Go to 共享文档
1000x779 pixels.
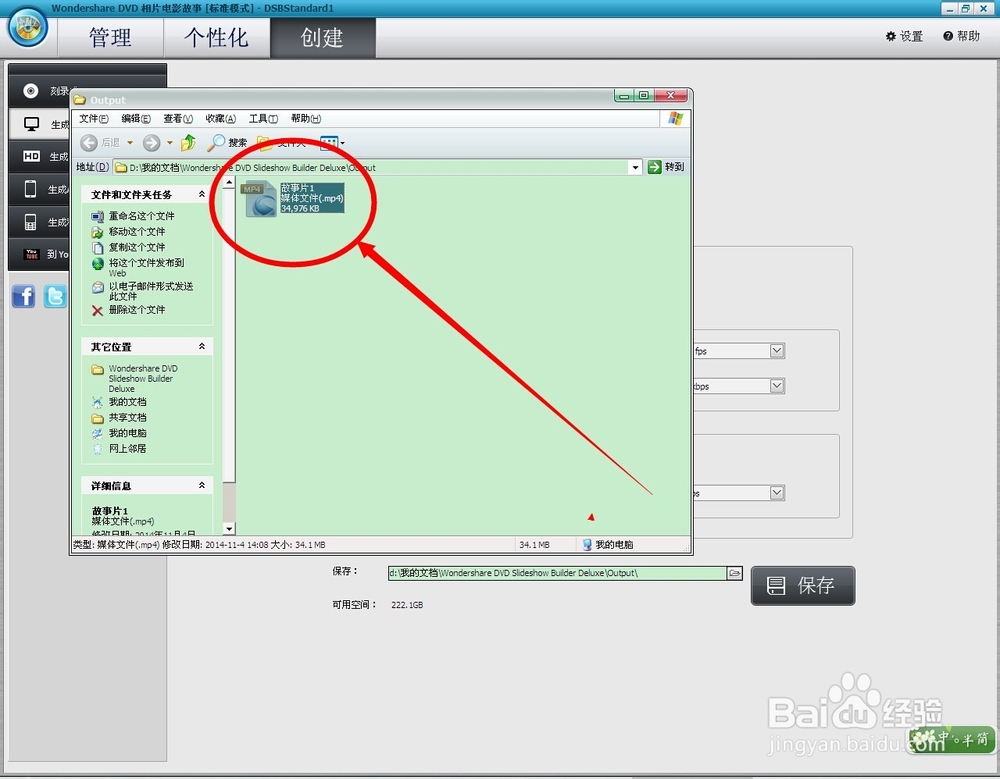tap(128, 417)
